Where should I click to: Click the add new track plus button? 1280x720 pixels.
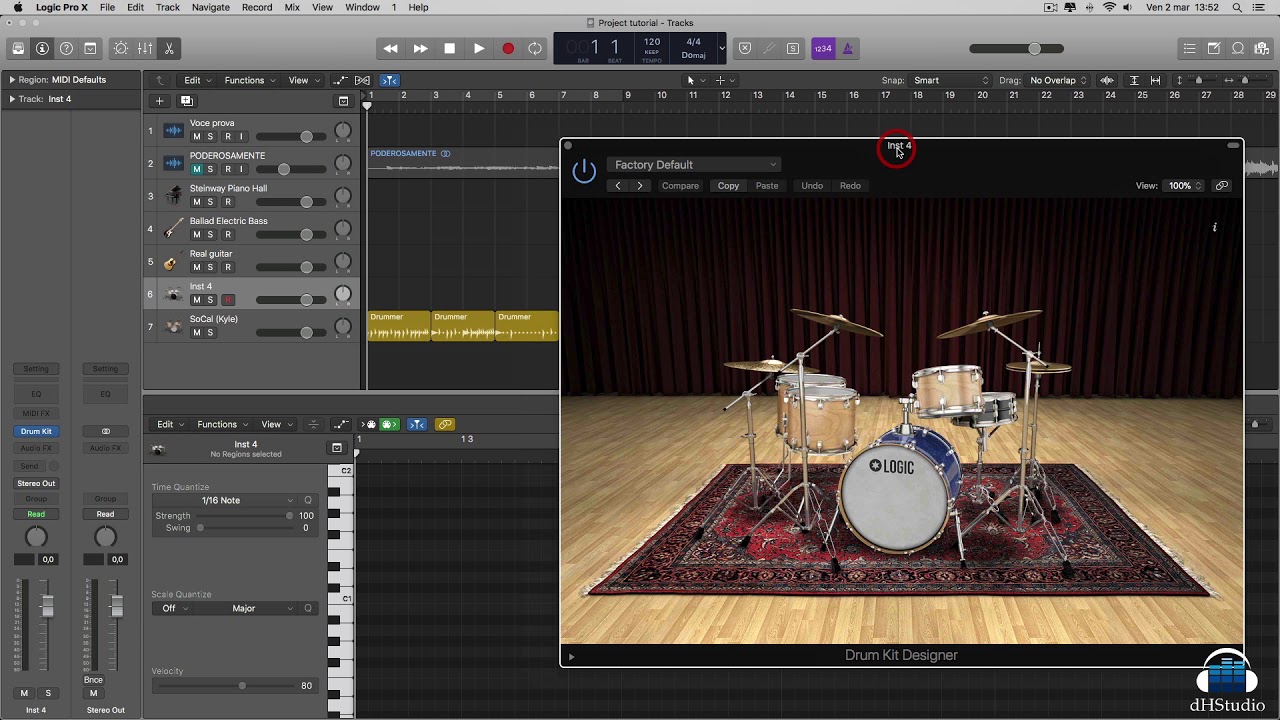(159, 100)
